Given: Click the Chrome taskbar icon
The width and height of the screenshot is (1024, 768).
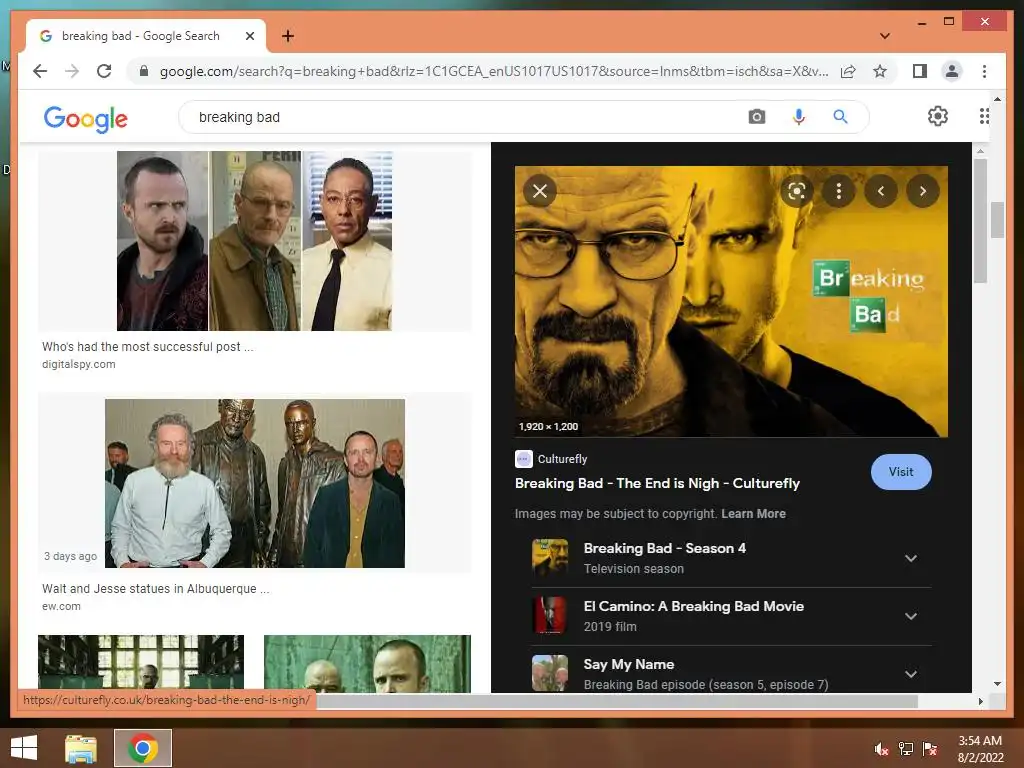Looking at the screenshot, I should 142,748.
